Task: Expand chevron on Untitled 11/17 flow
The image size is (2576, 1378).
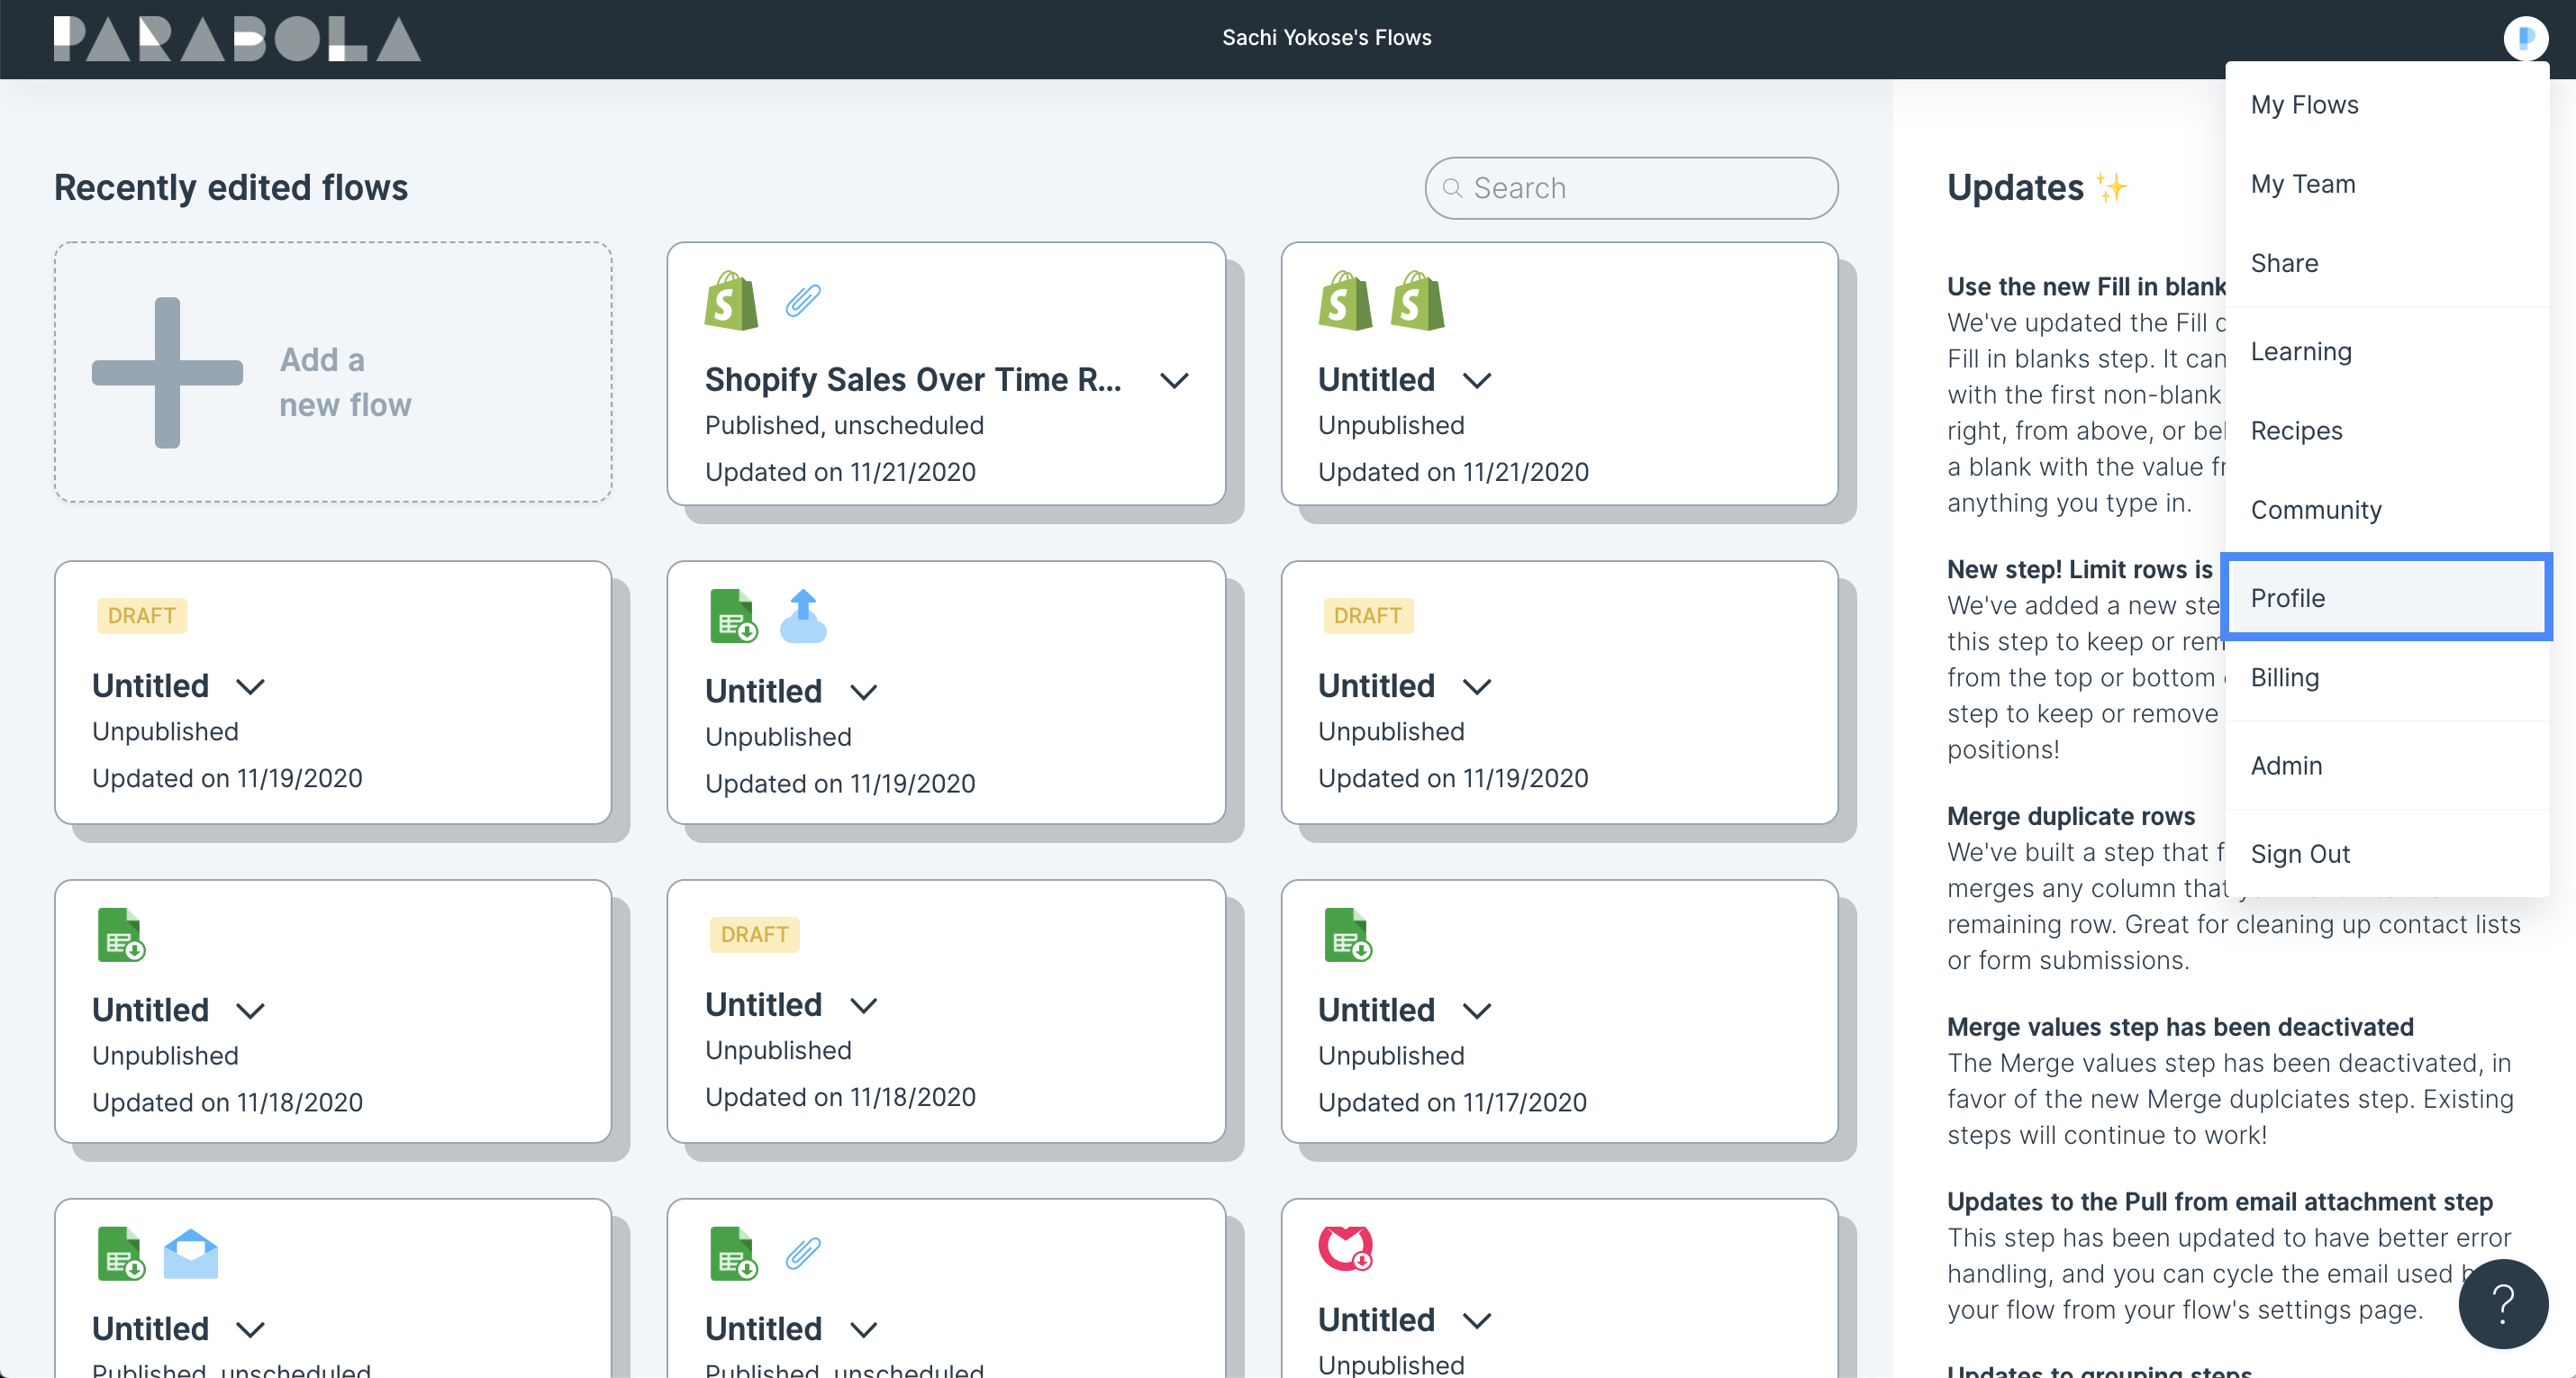Action: [x=1477, y=1011]
